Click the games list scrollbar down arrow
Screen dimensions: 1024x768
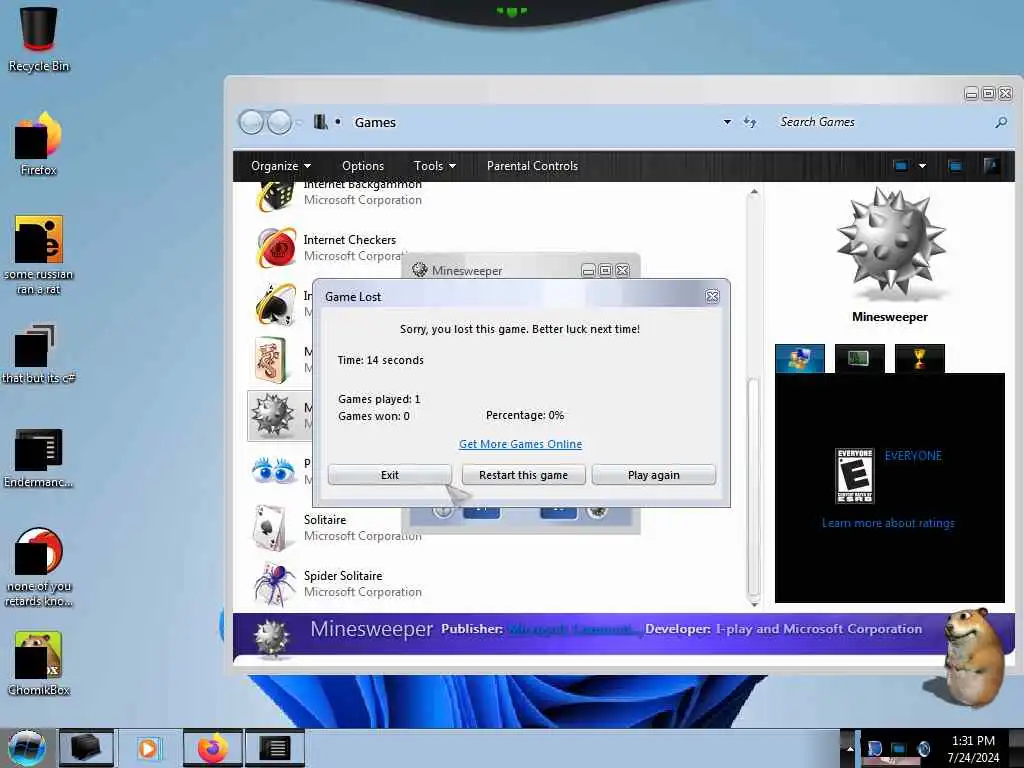pos(754,604)
